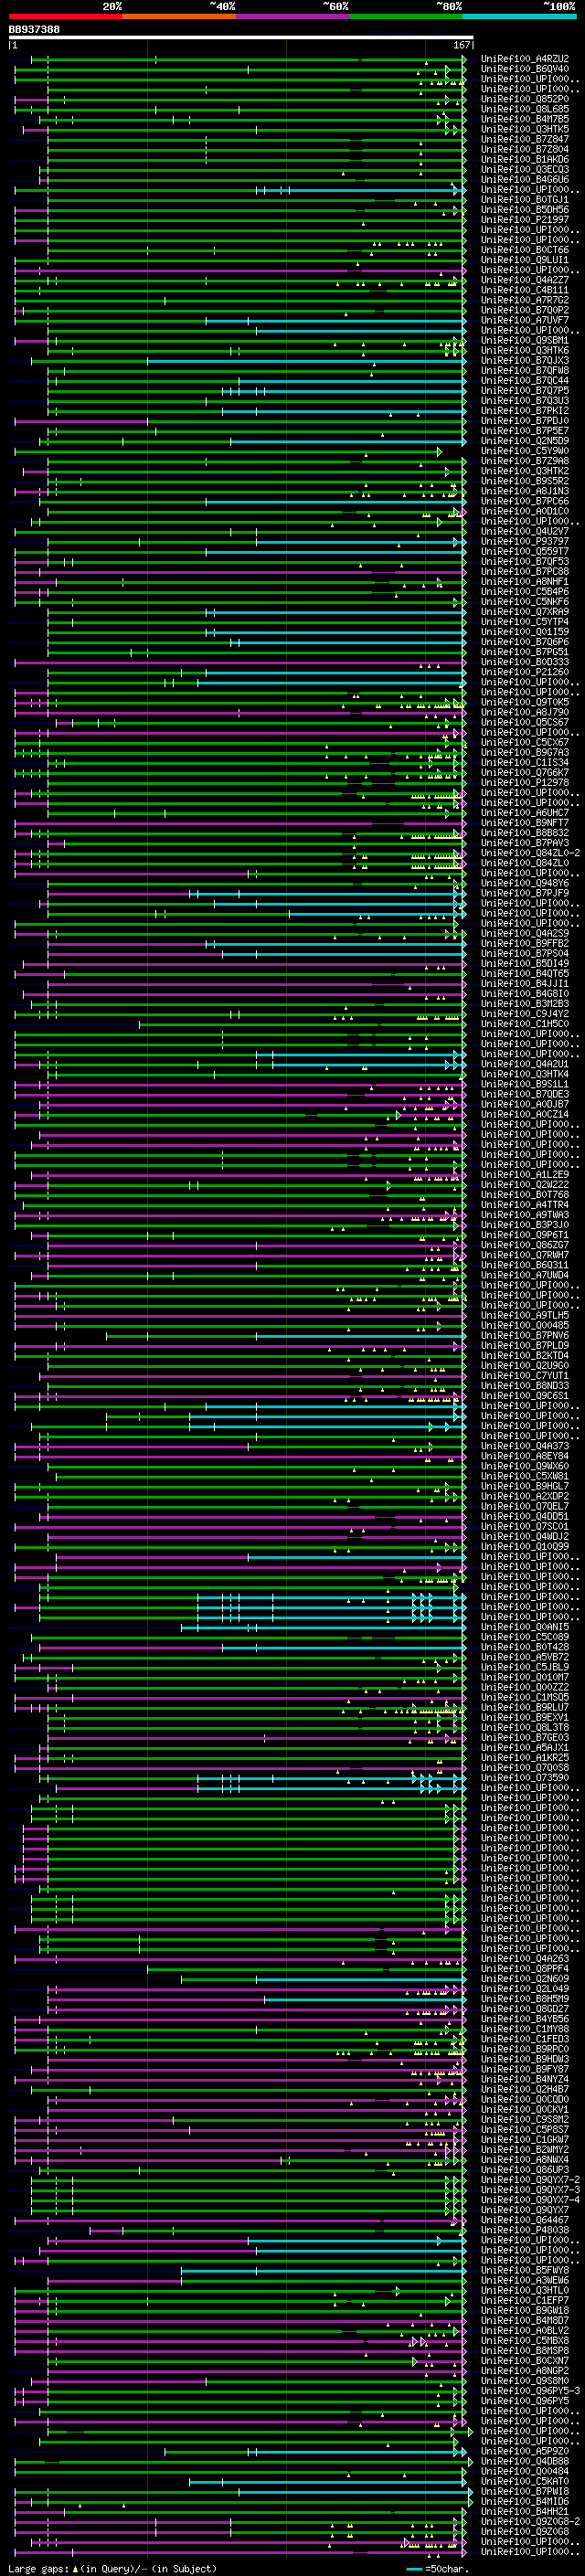The image size is (585, 2576).
Task: Select label UniRef100_Q2H4B7
Action: (525, 2089)
